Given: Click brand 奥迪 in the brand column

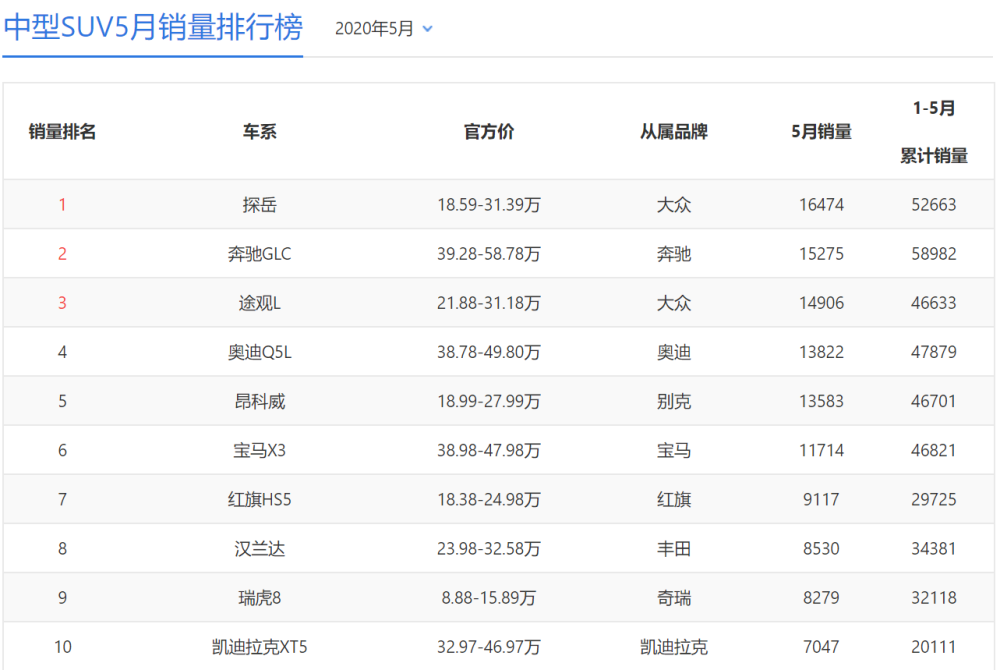Looking at the screenshot, I should pos(674,352).
